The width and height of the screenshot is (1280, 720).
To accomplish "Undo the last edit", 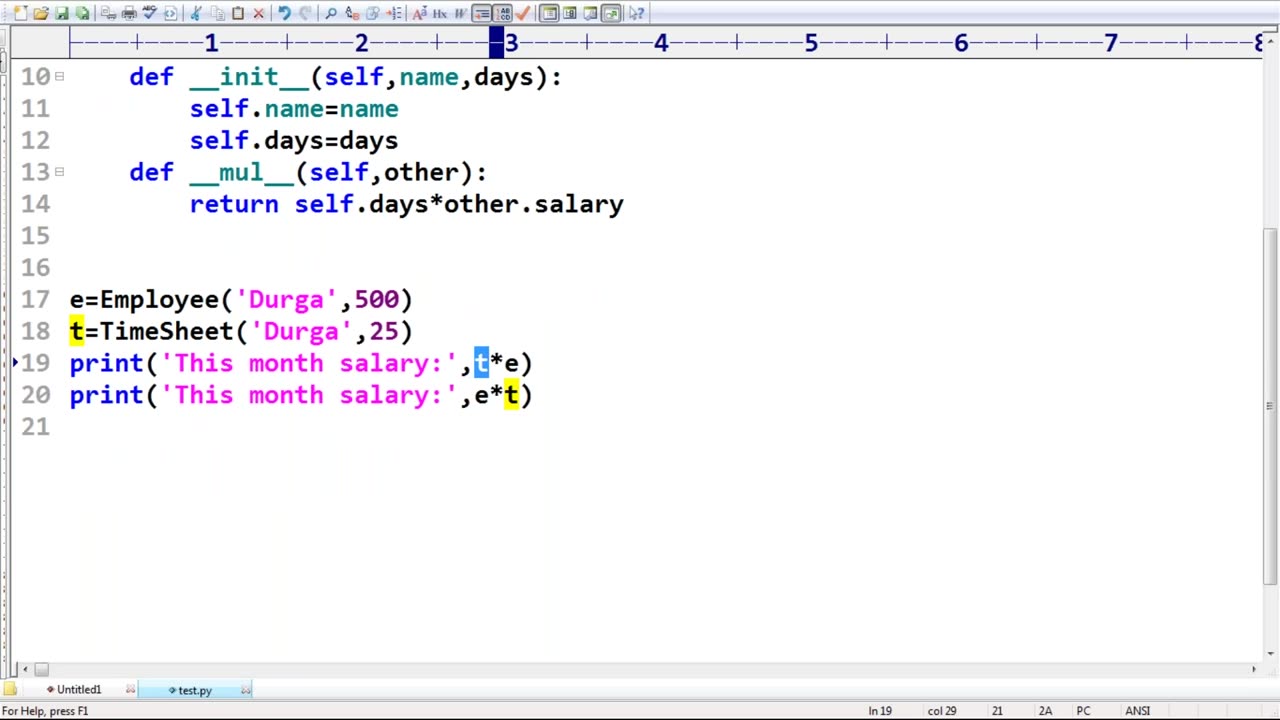I will (284, 13).
